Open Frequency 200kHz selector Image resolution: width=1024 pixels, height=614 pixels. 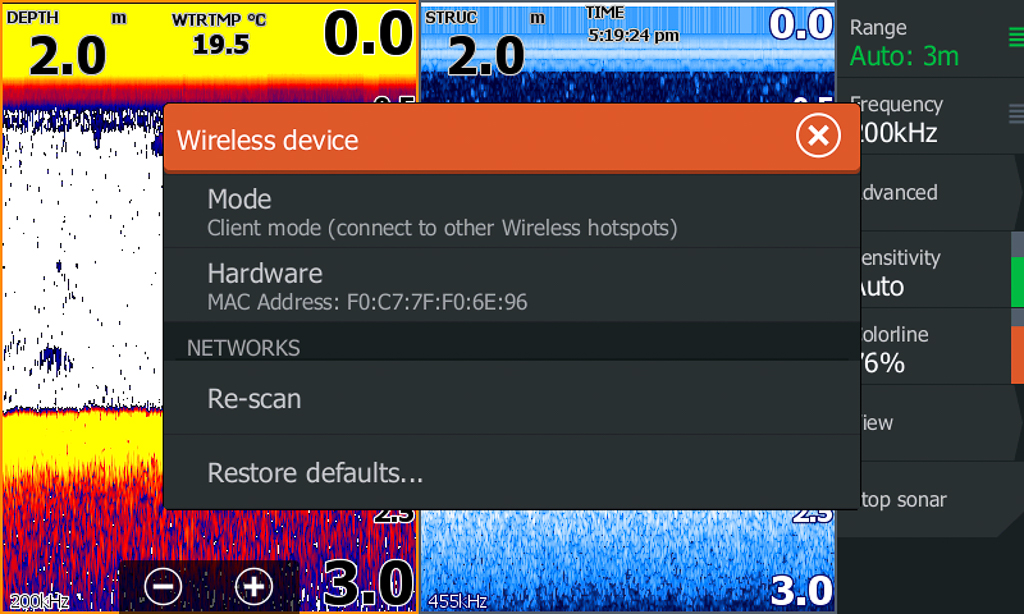tap(942, 118)
